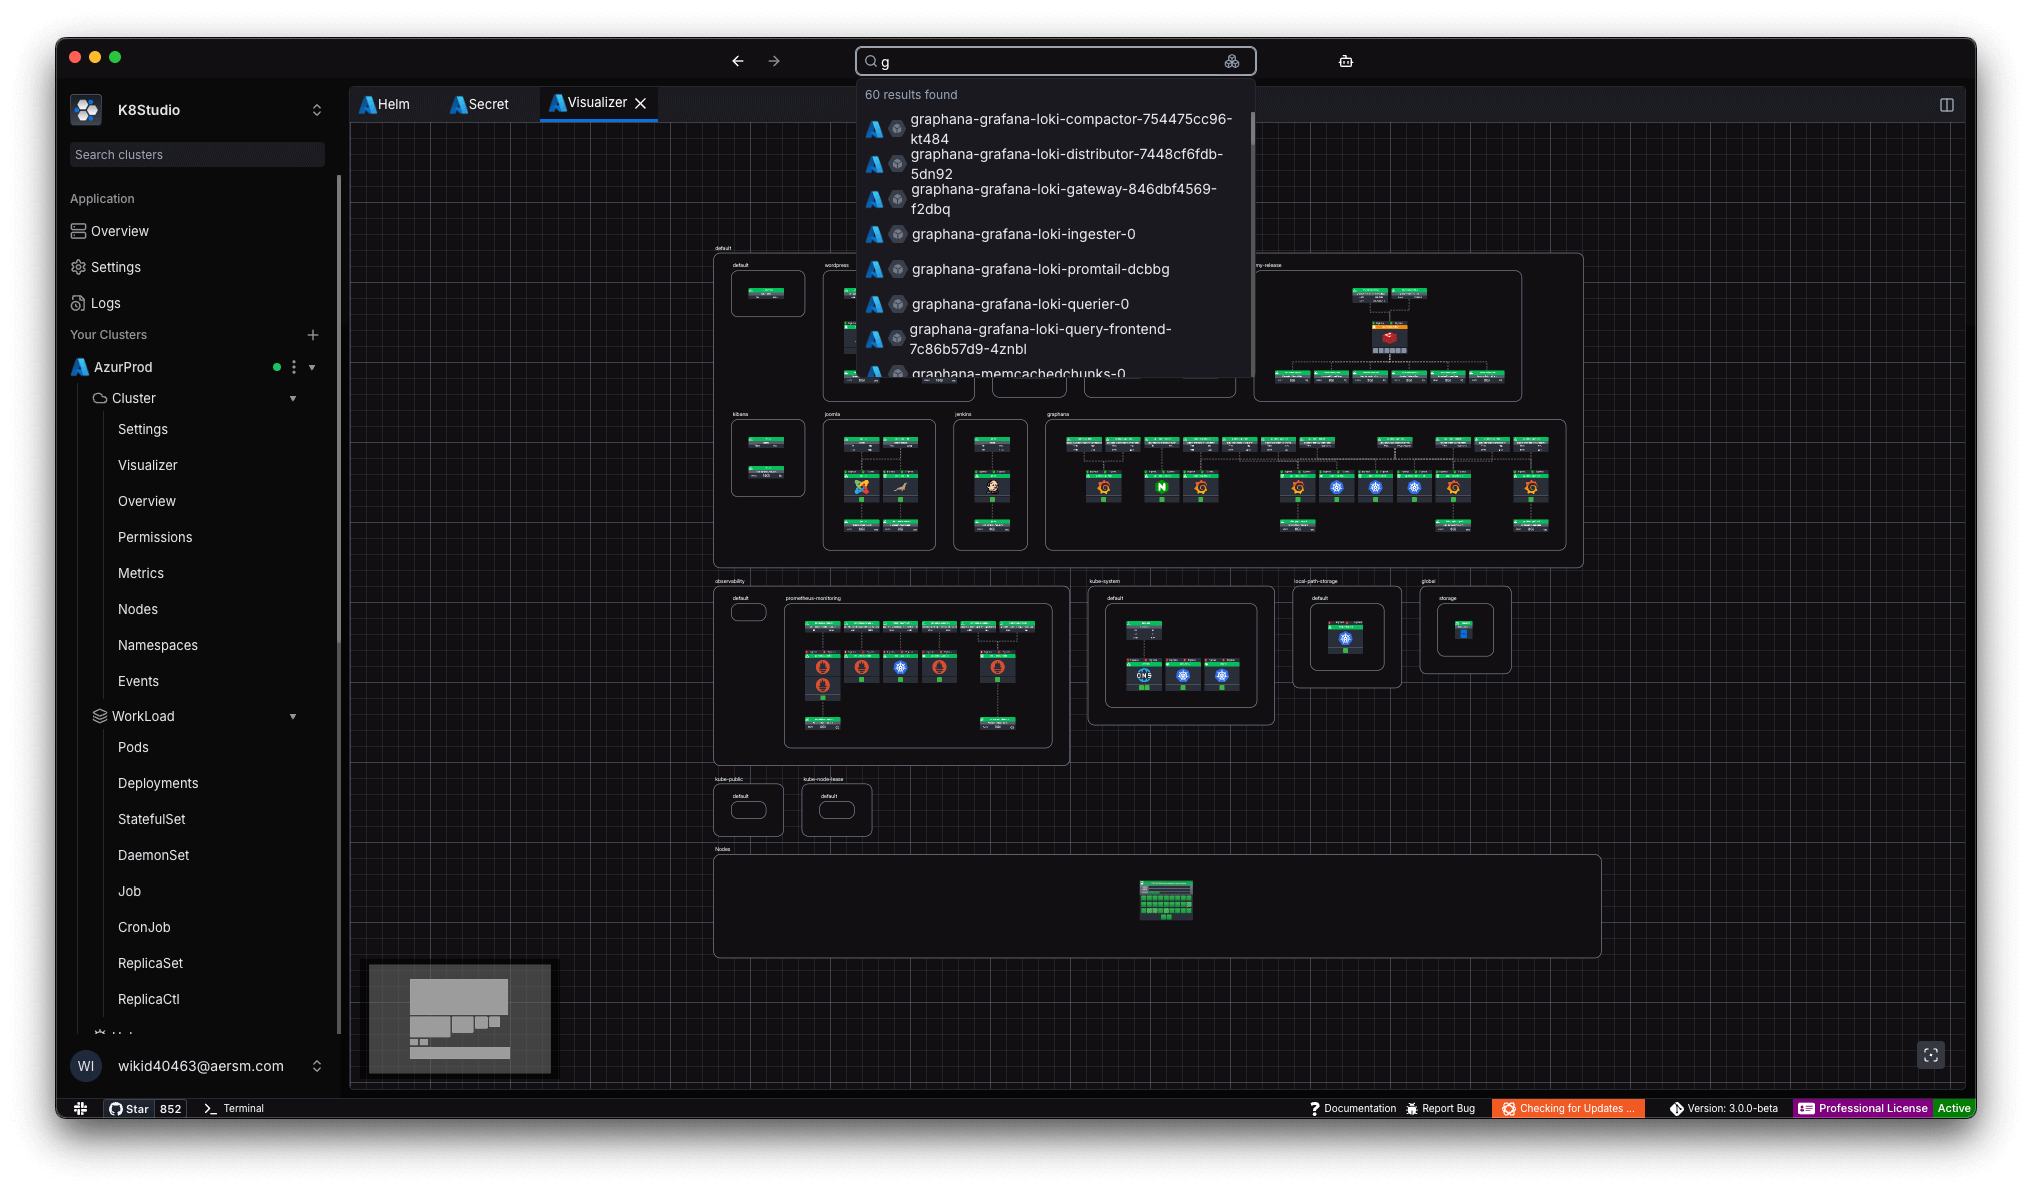Open Visualizer in the Cluster tree
The width and height of the screenshot is (2032, 1192).
[x=147, y=465]
